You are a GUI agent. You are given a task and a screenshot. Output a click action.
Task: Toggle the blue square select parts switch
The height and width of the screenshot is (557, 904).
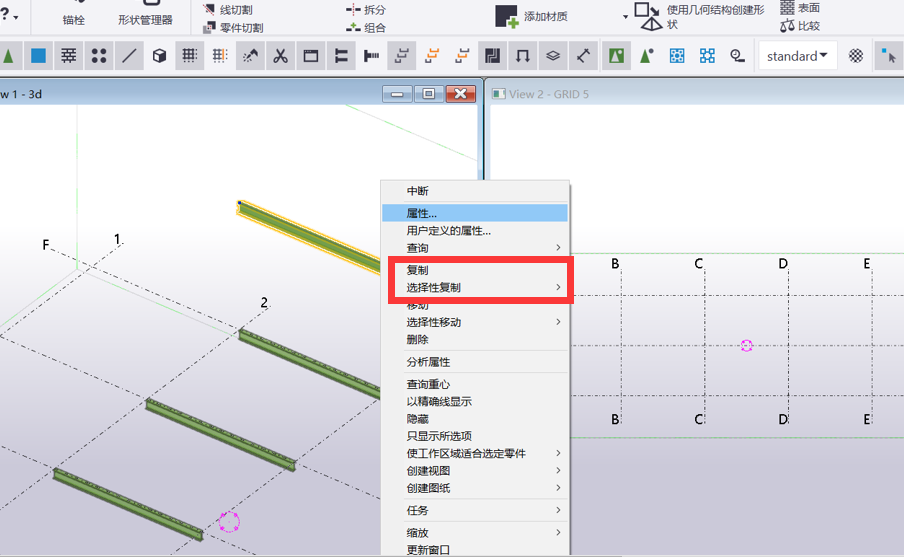38,56
